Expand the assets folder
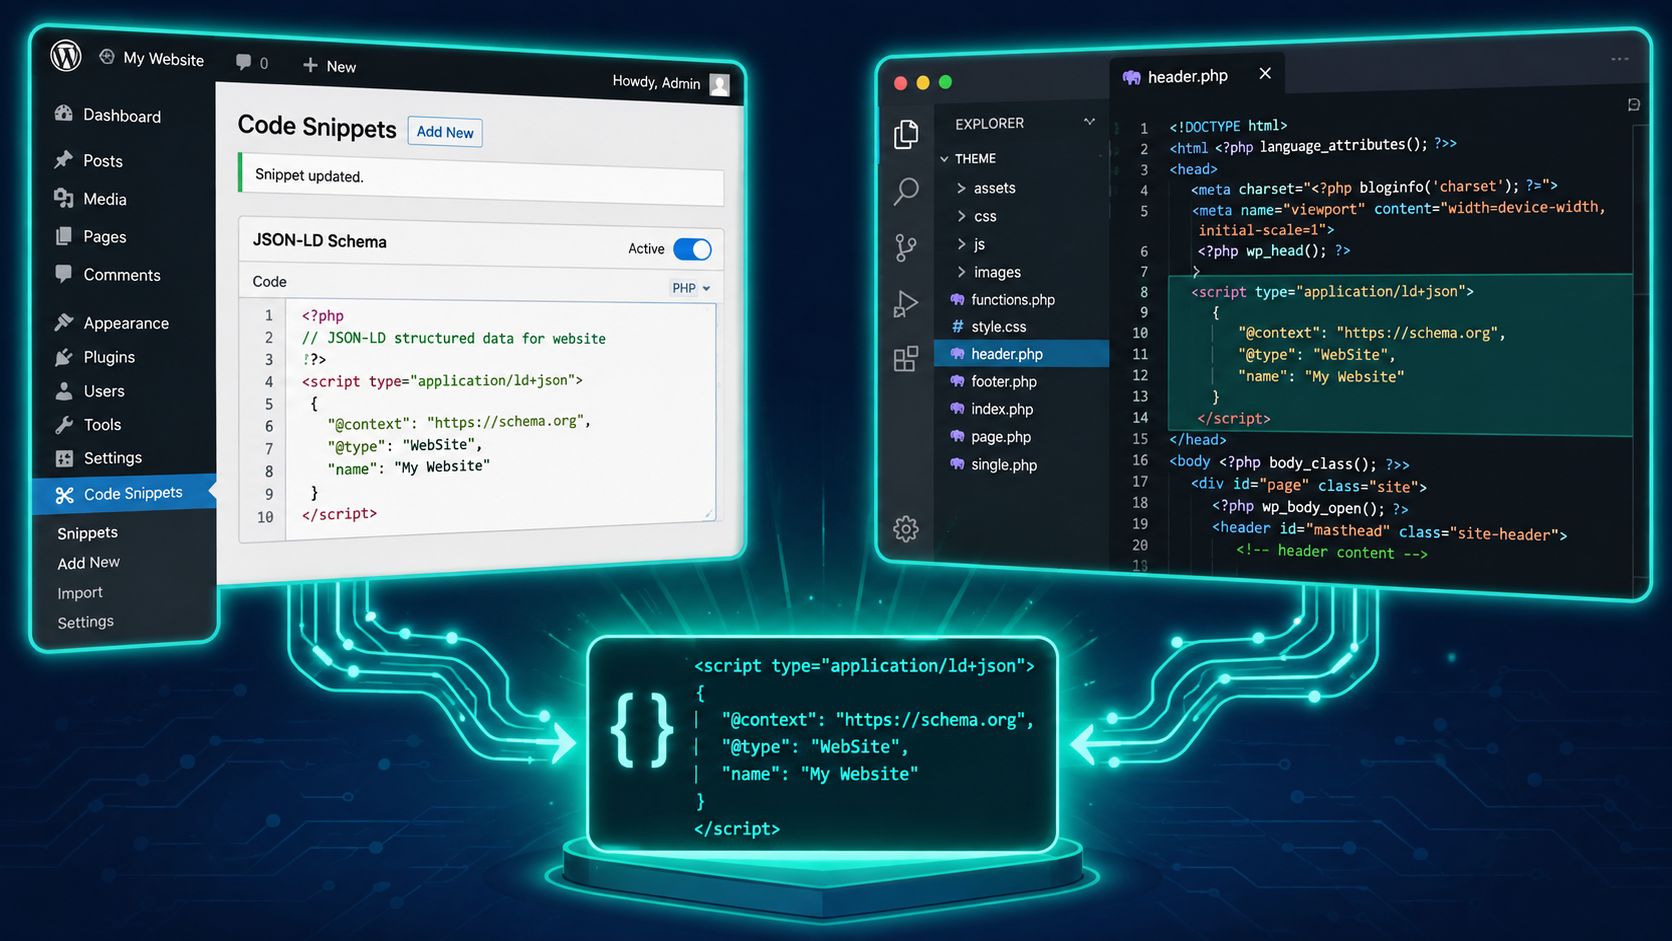Image resolution: width=1672 pixels, height=941 pixels. pyautogui.click(x=986, y=188)
